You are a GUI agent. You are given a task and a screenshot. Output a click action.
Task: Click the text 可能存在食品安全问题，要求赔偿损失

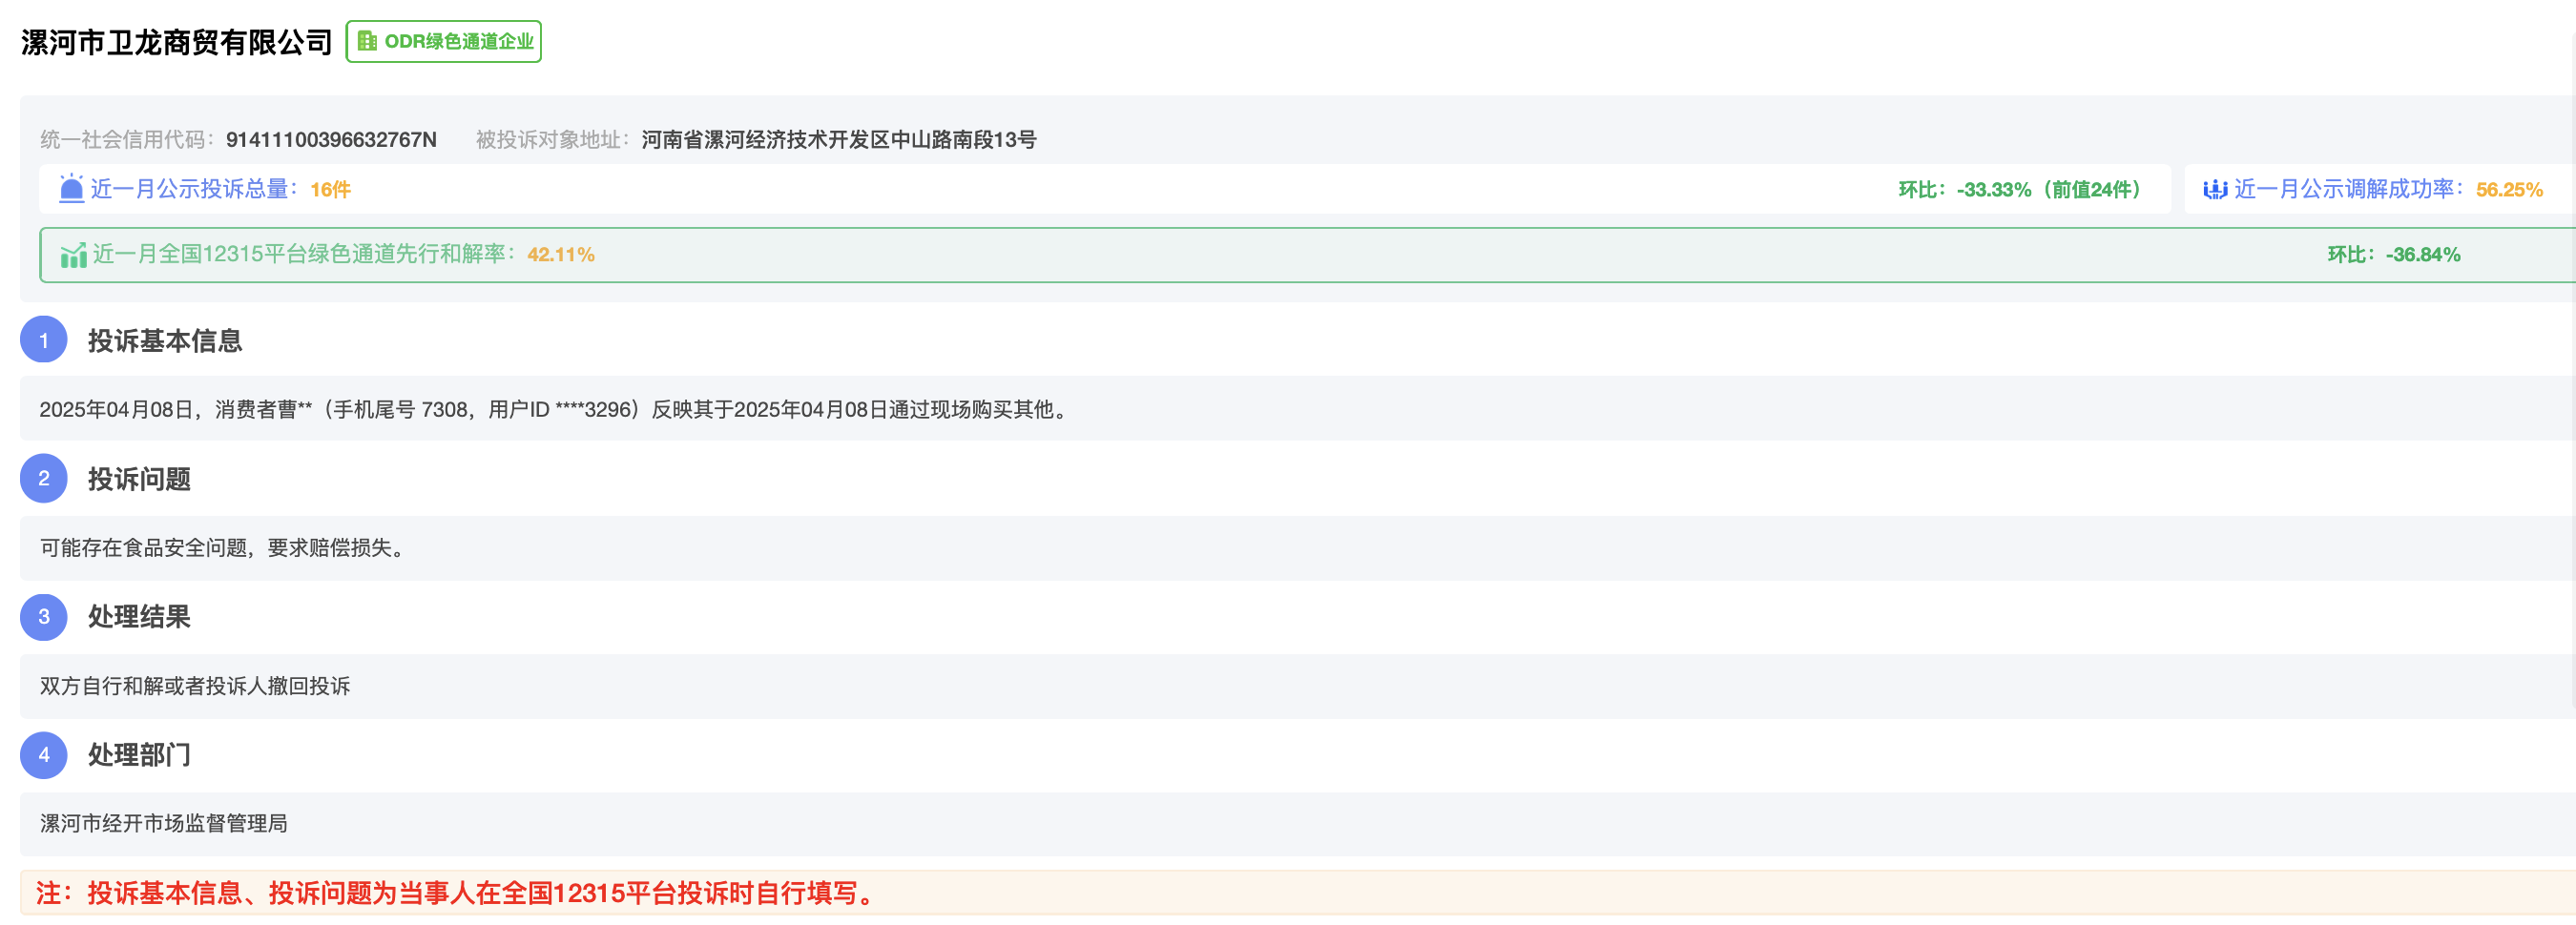click(x=224, y=547)
